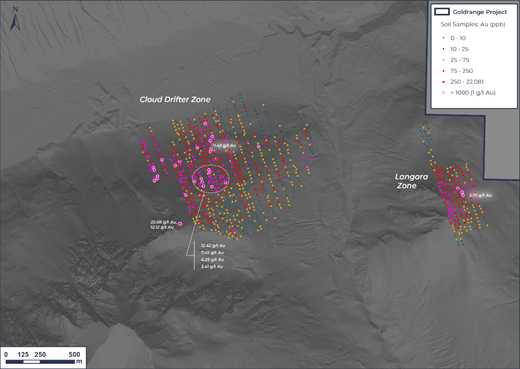Screen dimensions: 520x369
Task: Click the Soil Samples: Au (ppb) legend heading
Action: coord(473,24)
